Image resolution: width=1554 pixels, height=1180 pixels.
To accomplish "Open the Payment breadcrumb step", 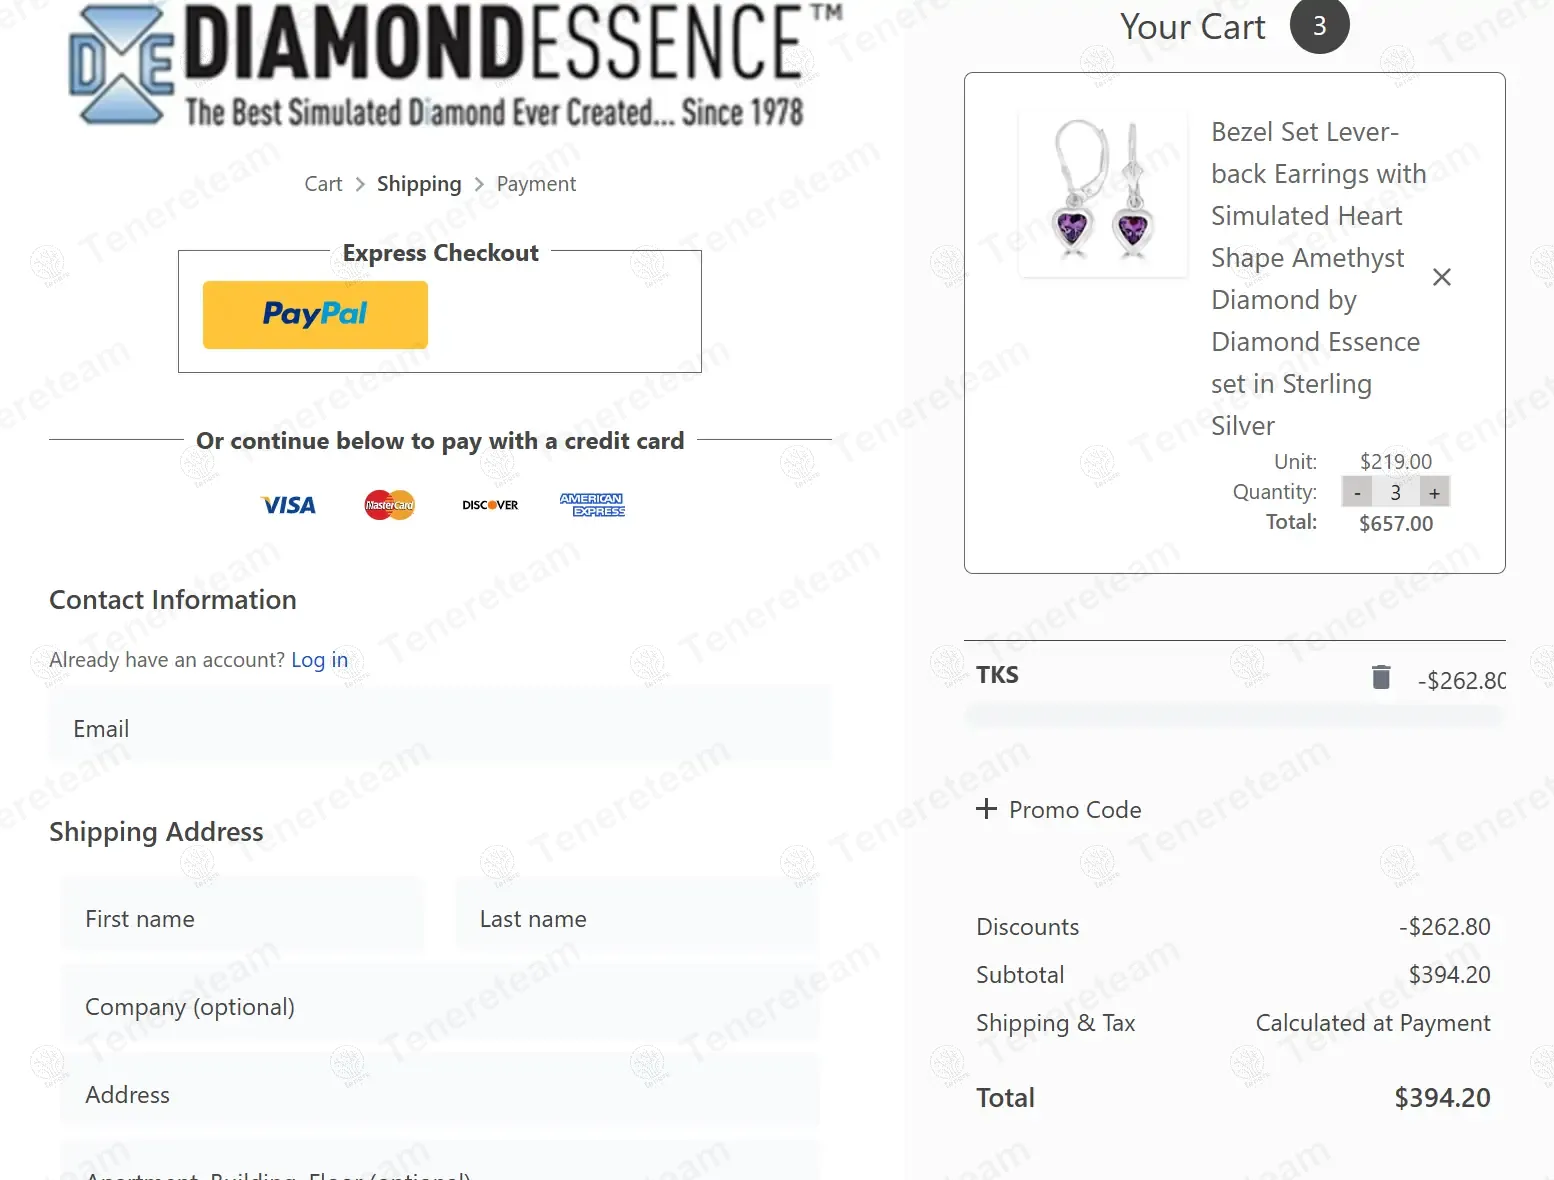I will [x=536, y=184].
